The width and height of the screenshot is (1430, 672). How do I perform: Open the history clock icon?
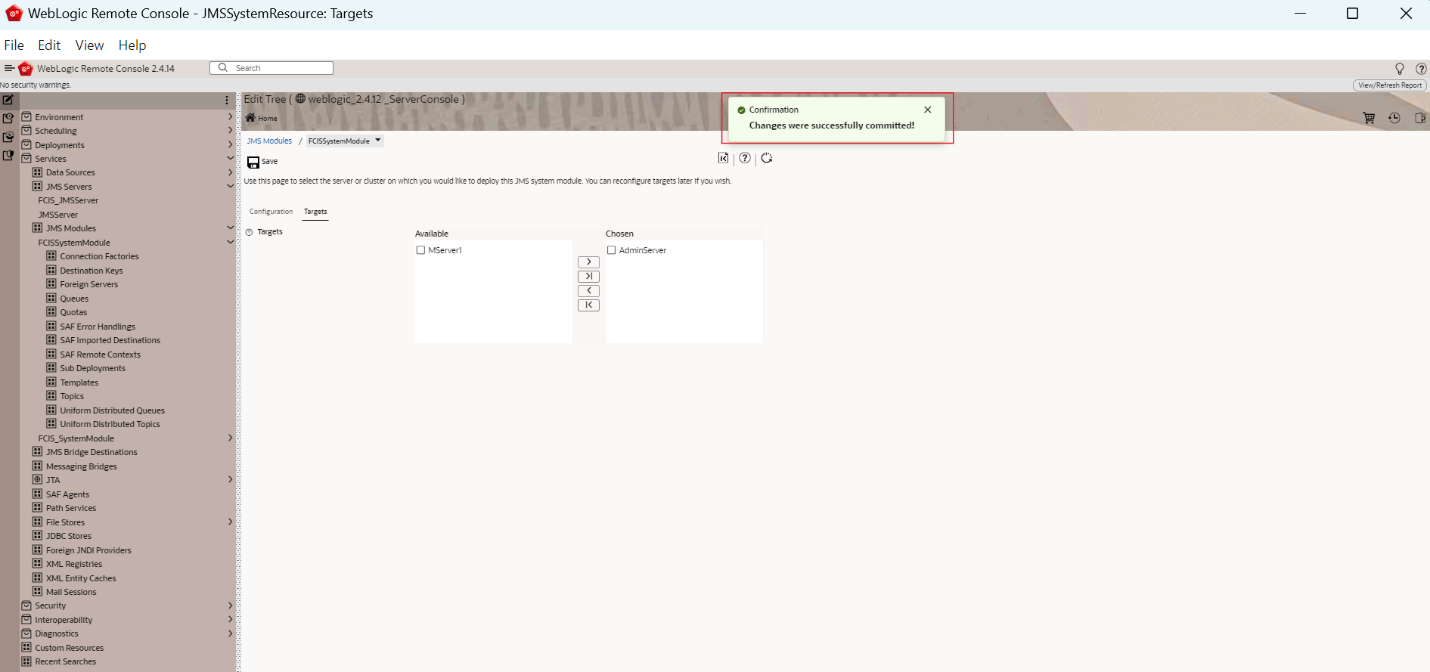[1394, 118]
